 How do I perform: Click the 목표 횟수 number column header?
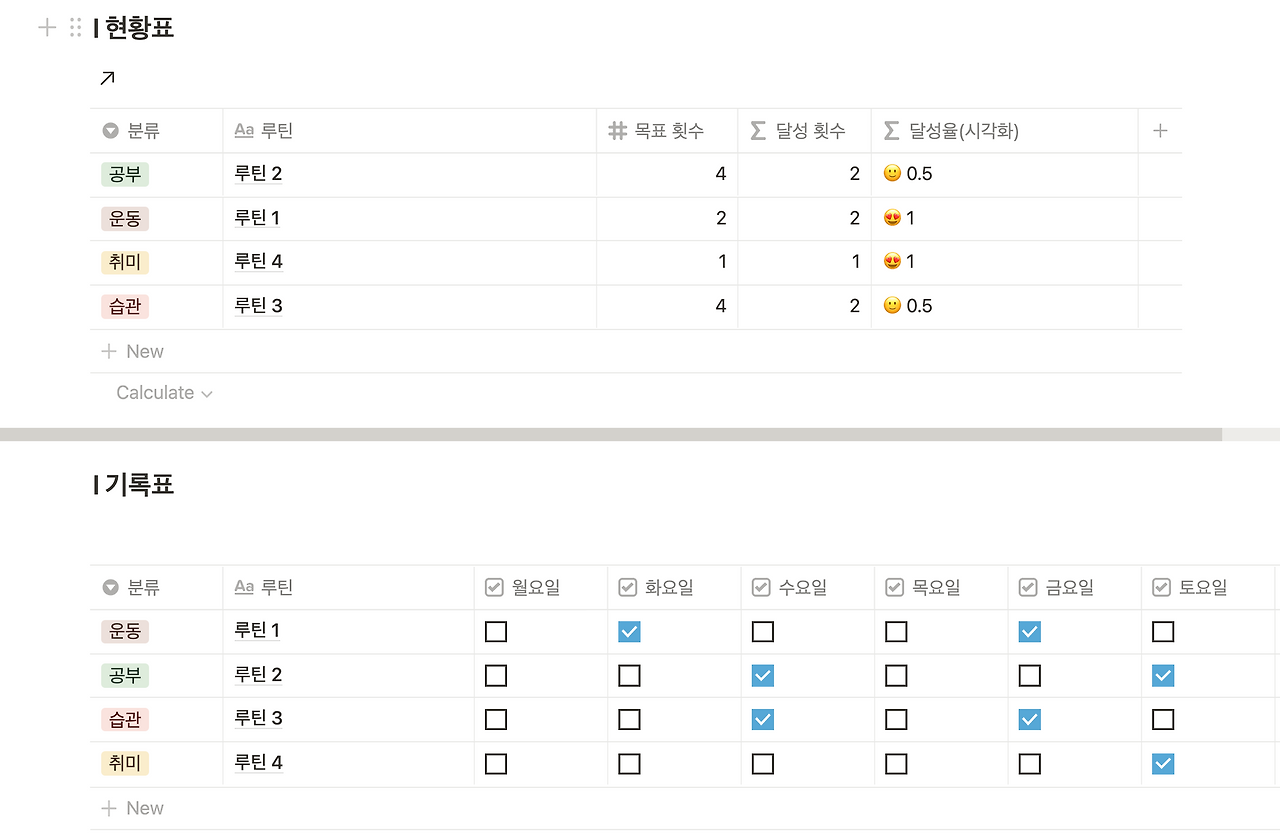coord(667,130)
